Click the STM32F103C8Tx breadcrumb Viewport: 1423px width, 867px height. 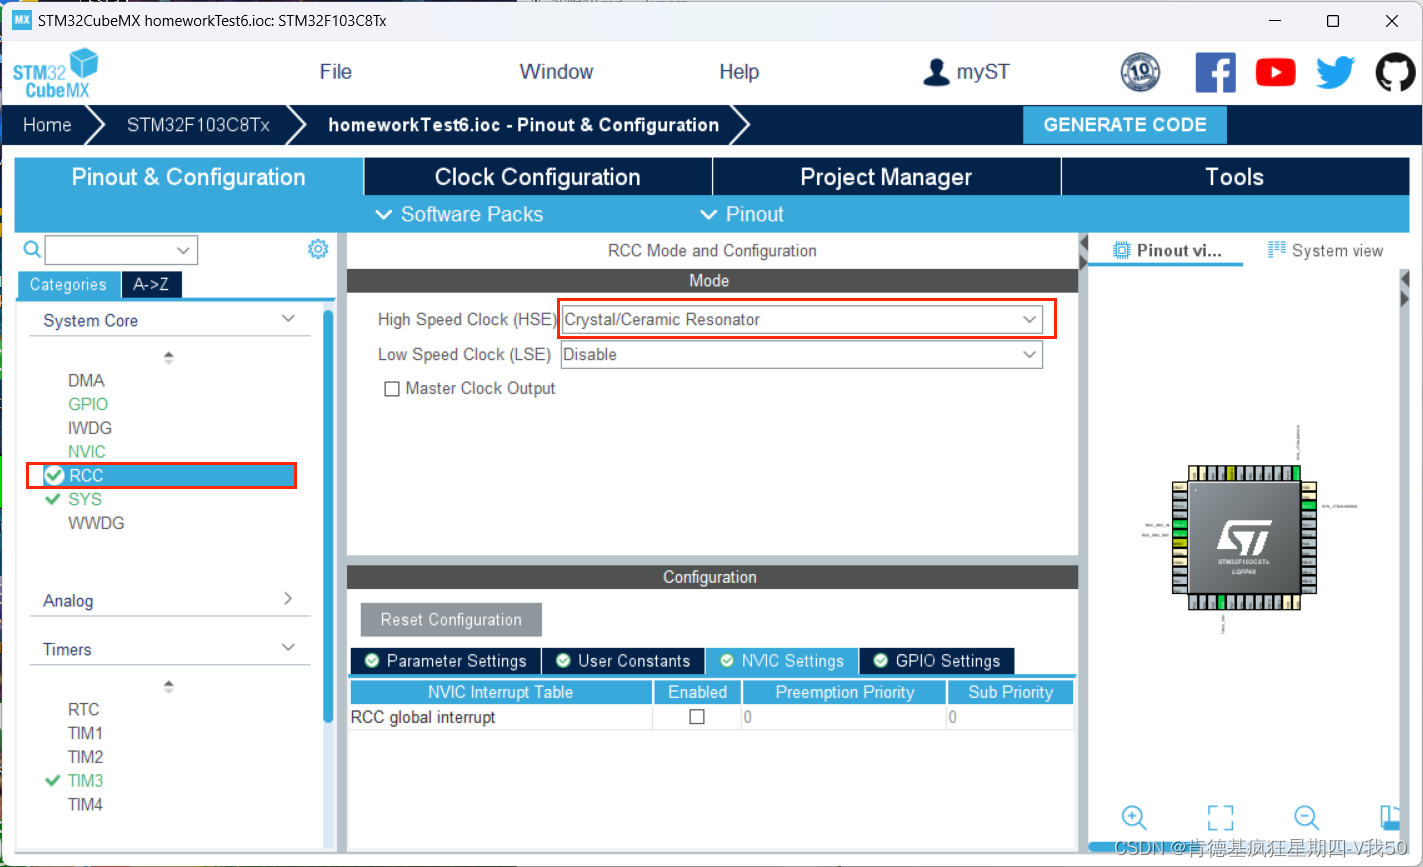pos(198,125)
